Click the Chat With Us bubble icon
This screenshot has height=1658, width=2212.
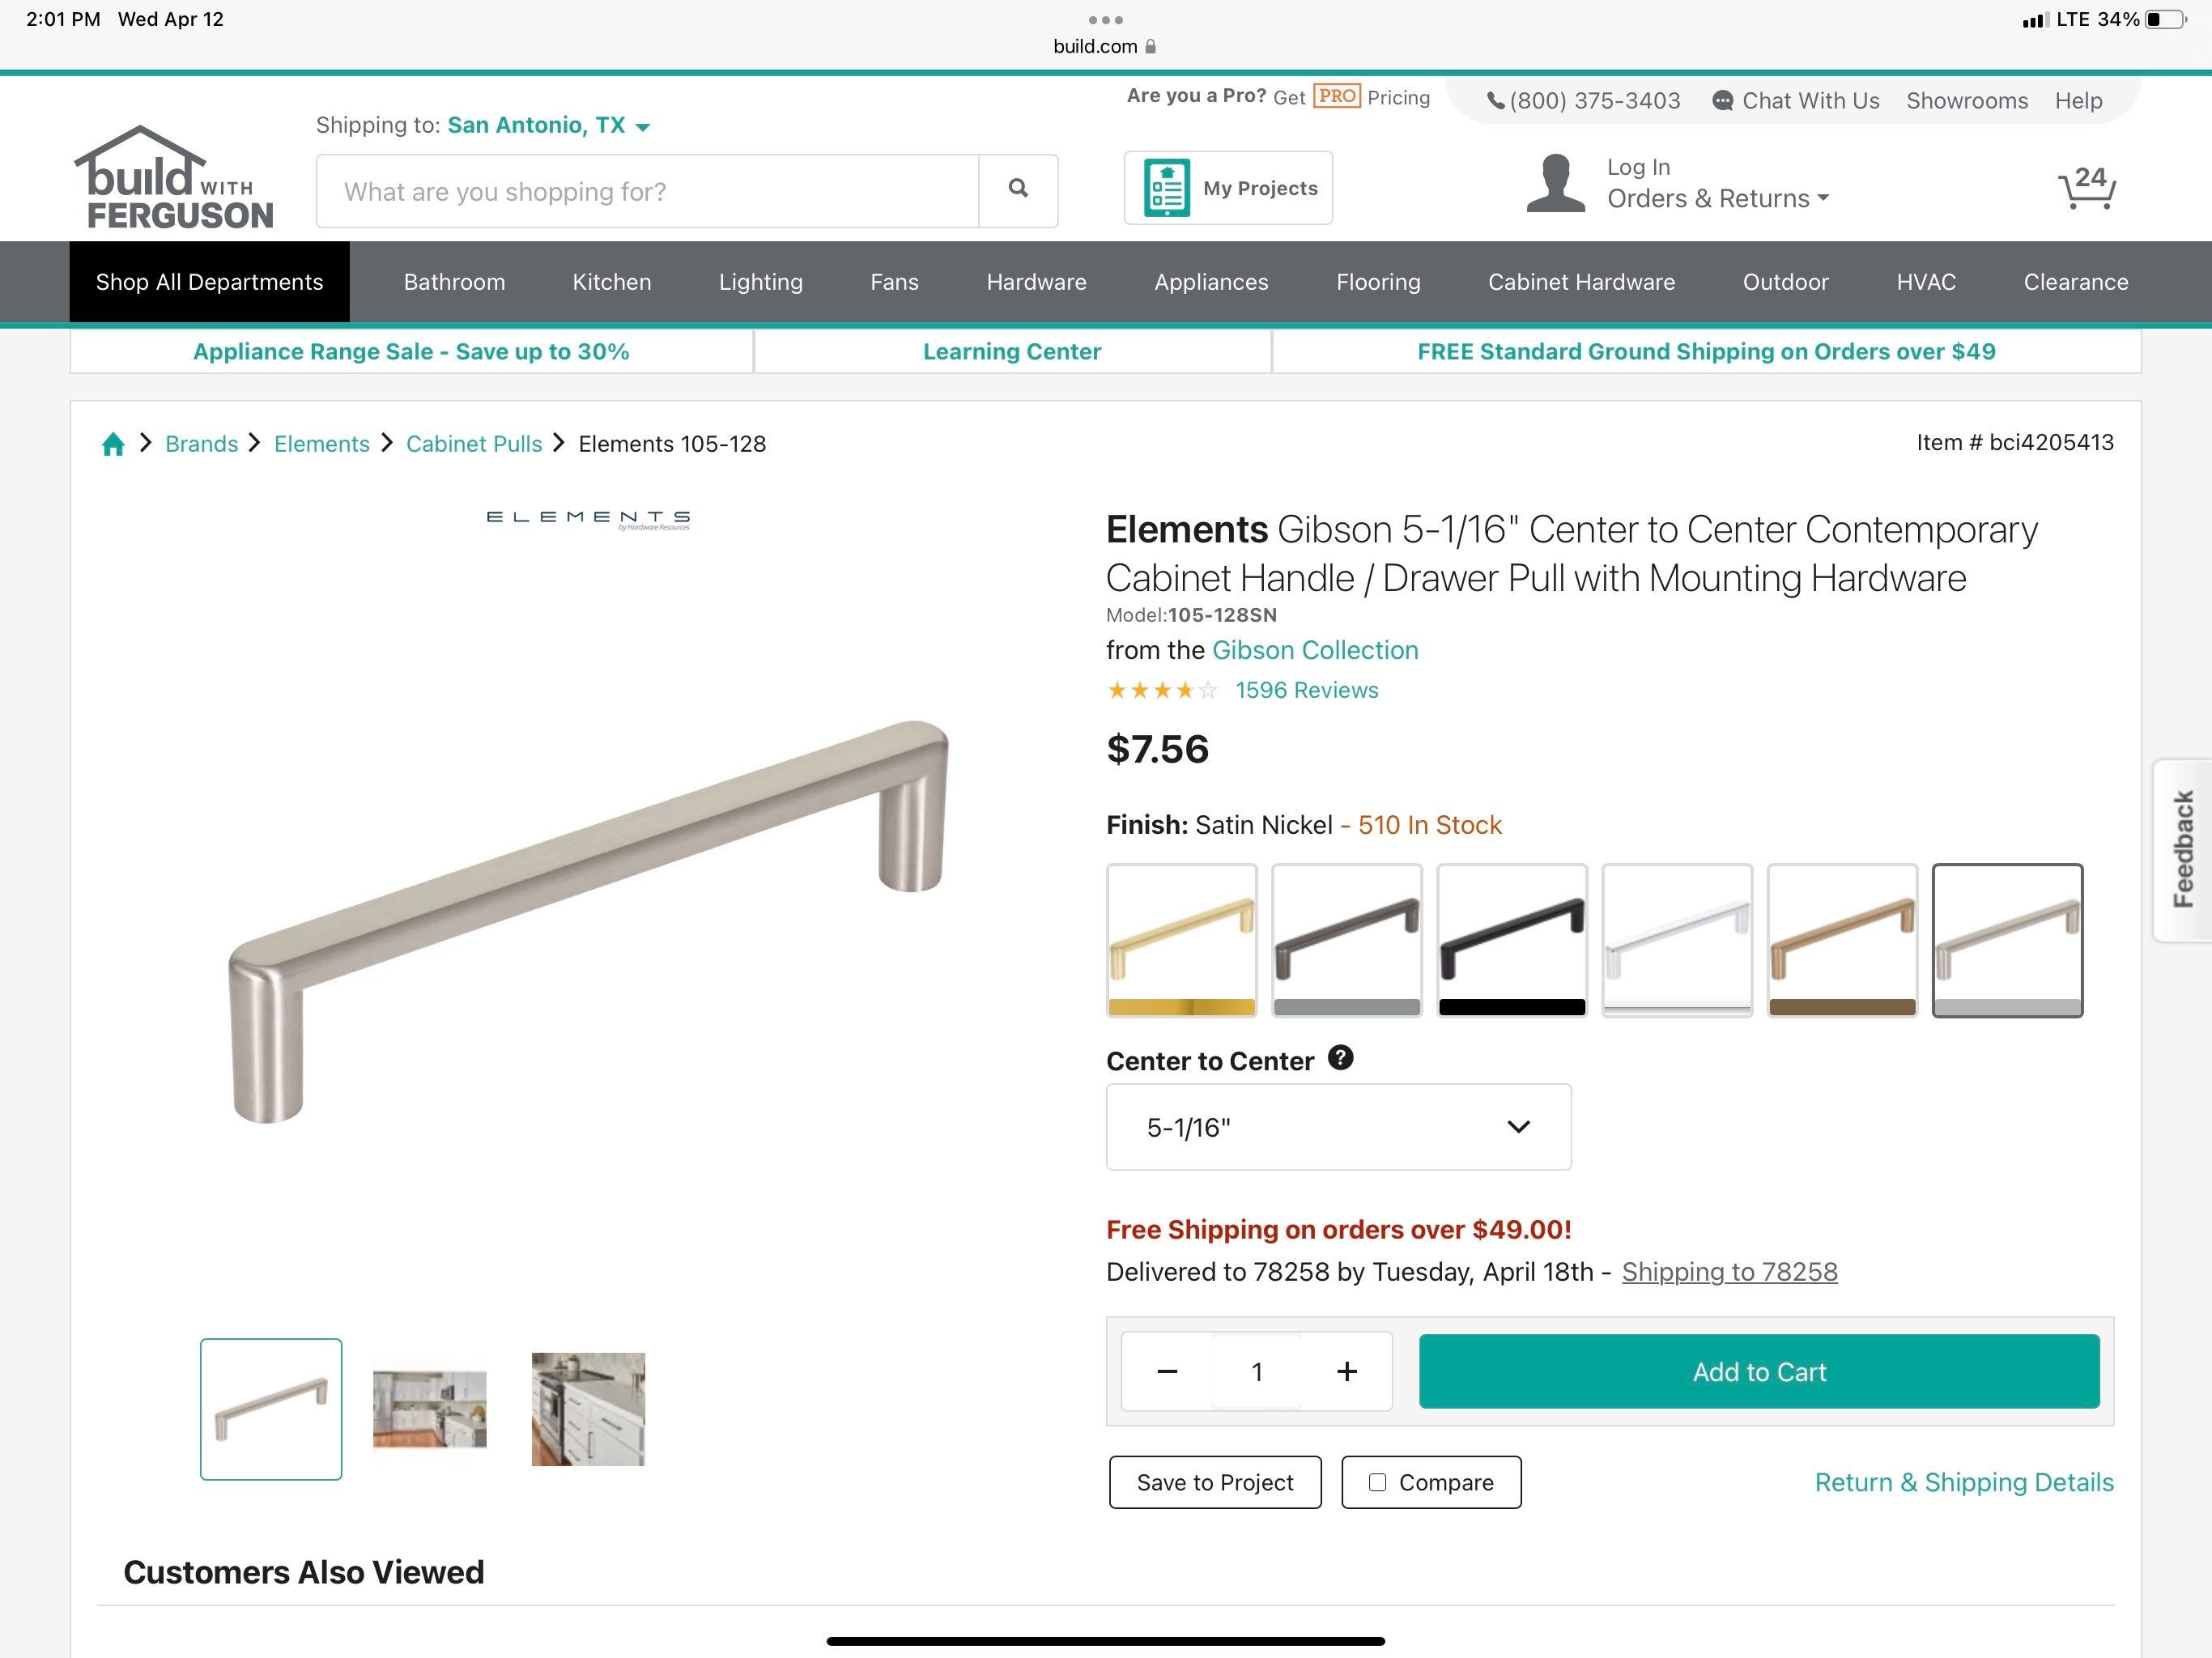coord(1722,101)
